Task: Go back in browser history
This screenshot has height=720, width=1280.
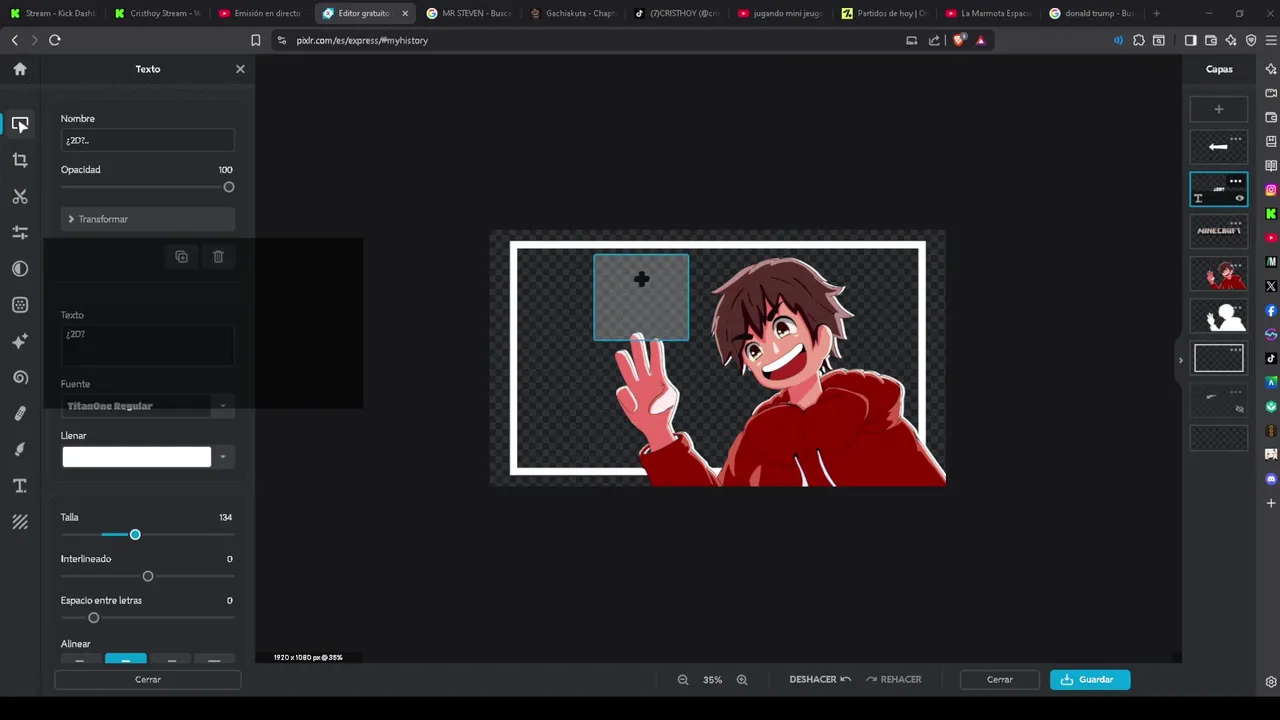Action: (x=15, y=40)
